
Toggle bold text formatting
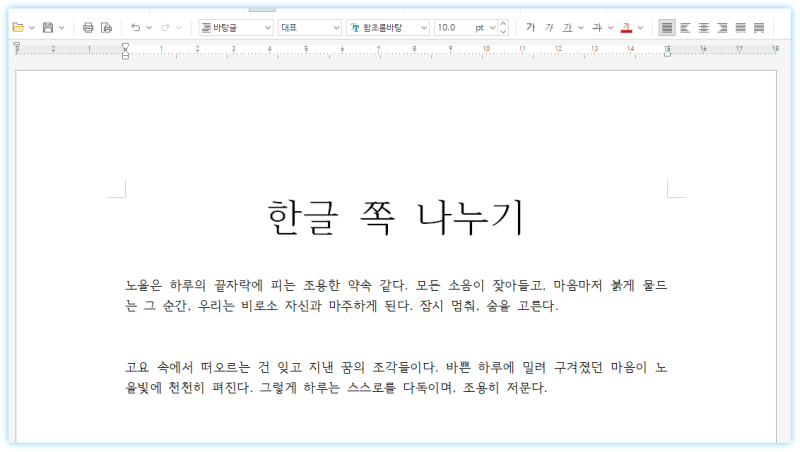[x=531, y=27]
